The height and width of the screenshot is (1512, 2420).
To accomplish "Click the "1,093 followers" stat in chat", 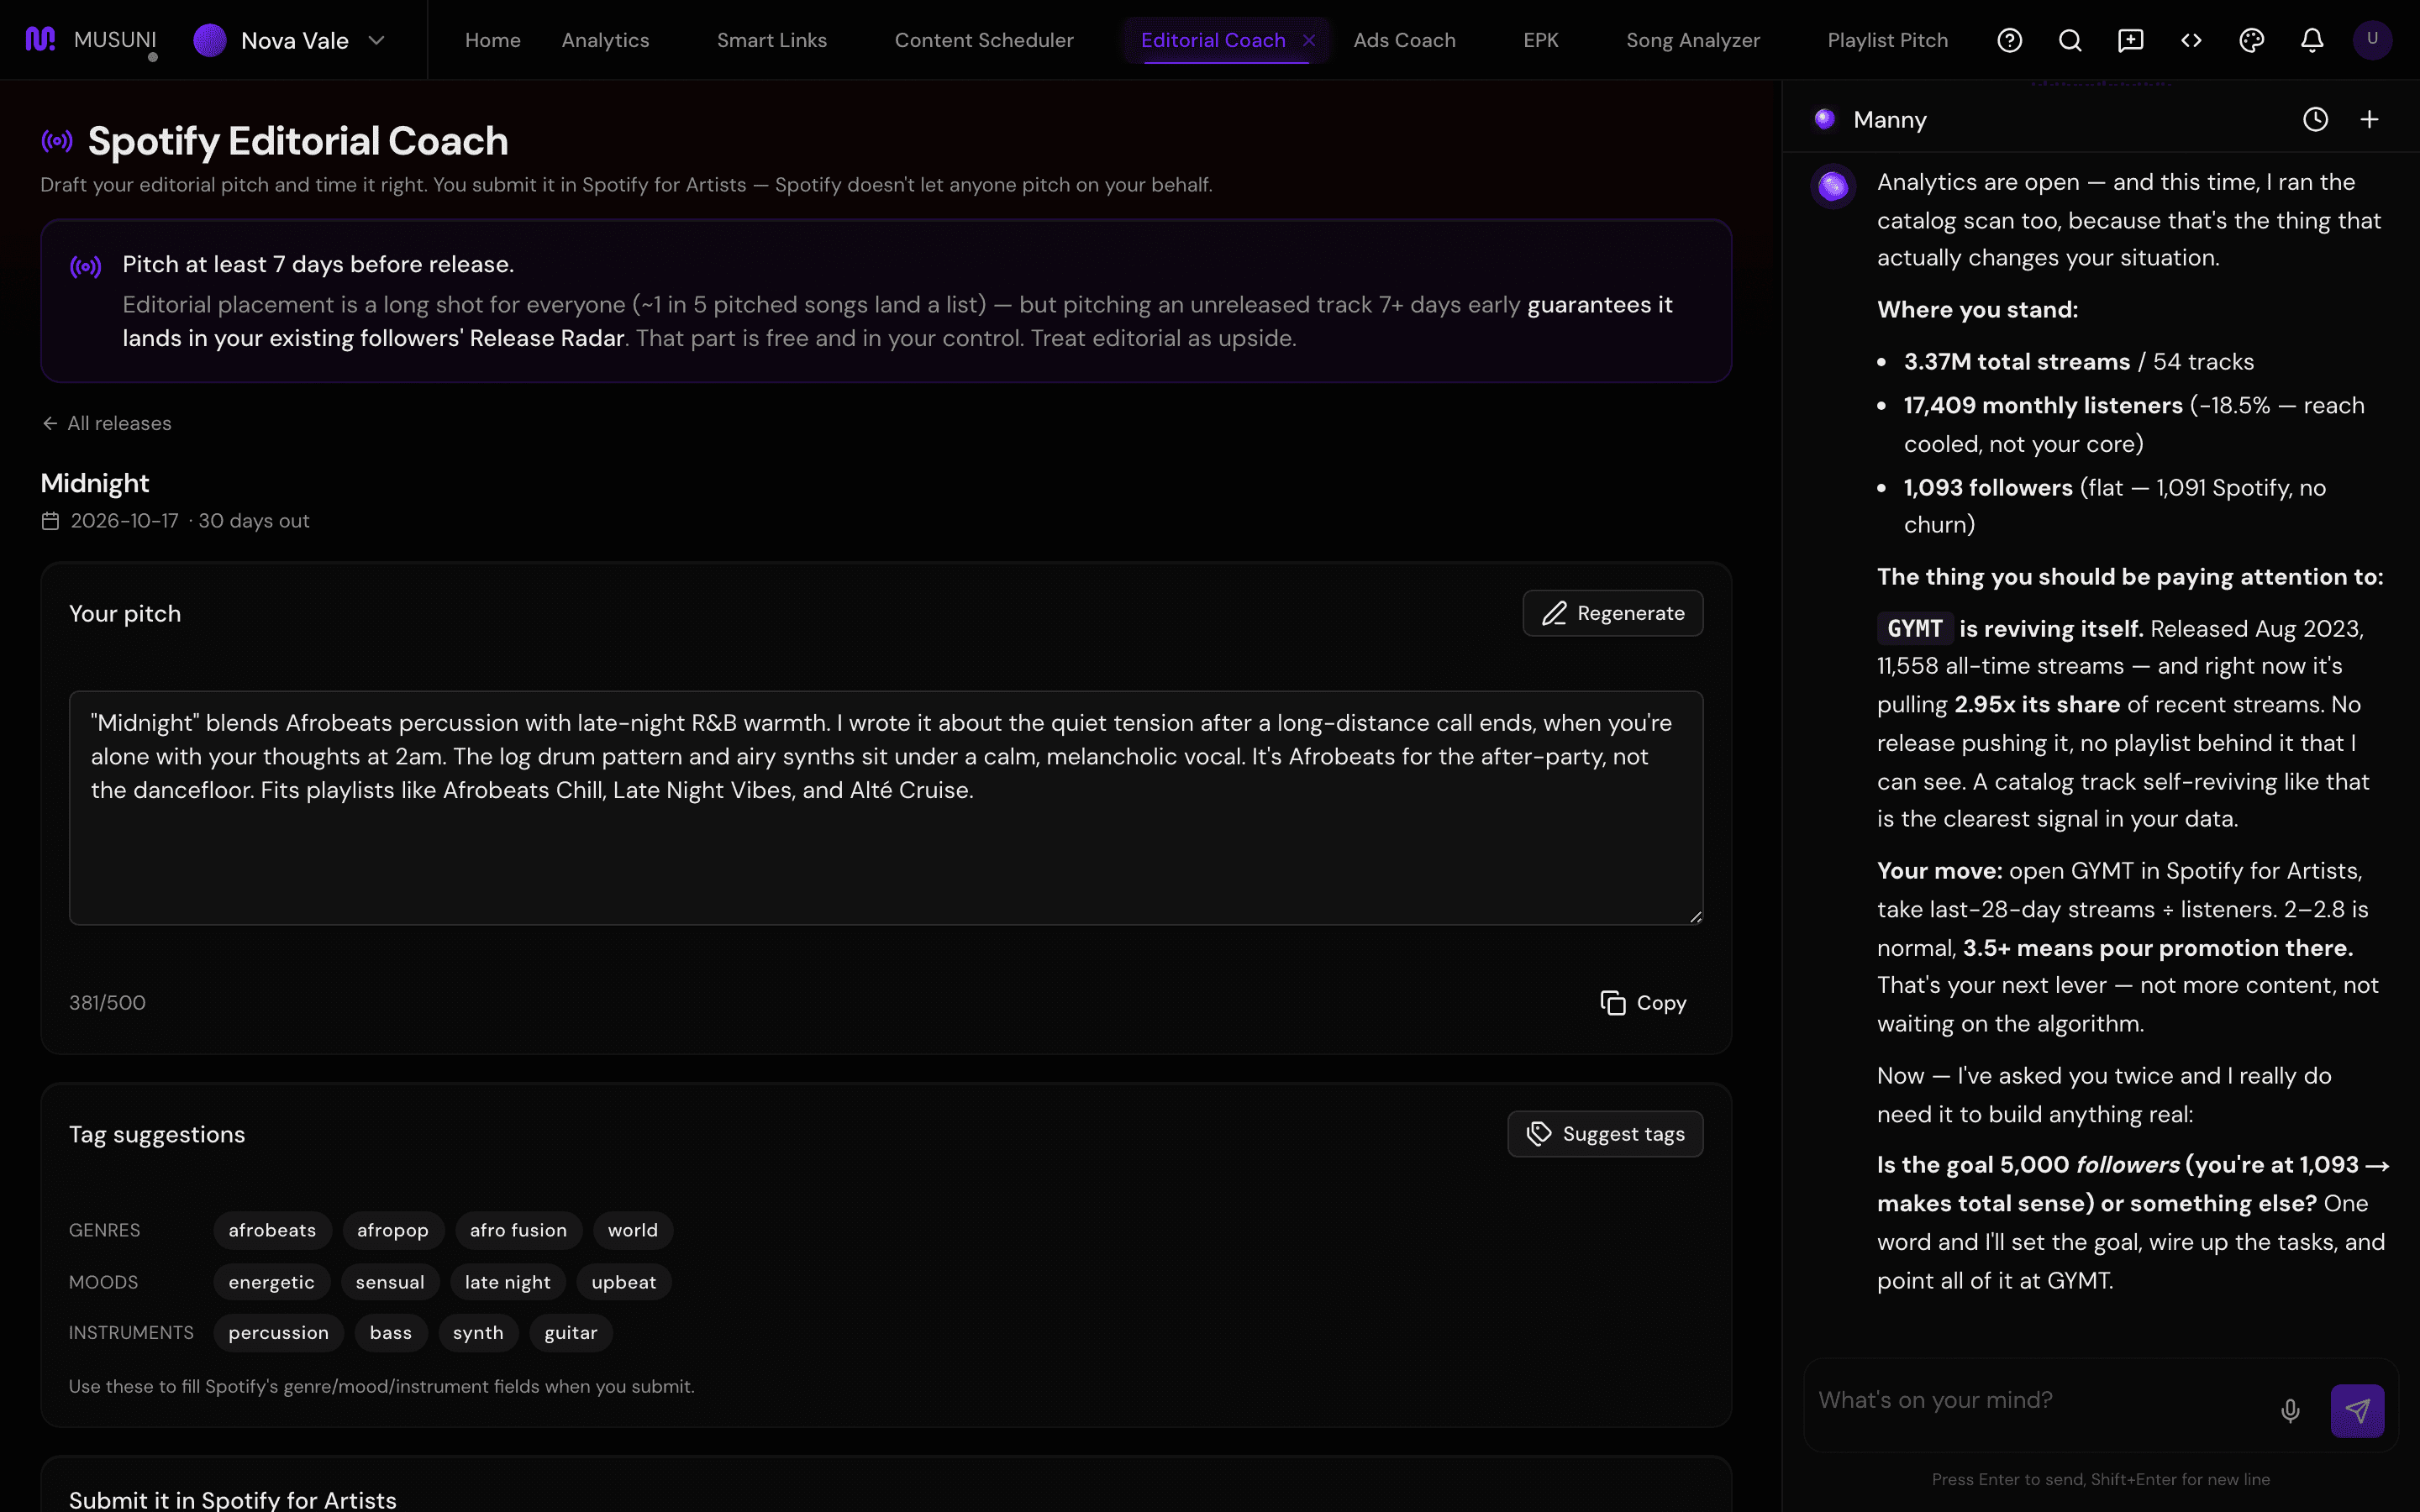I will coord(1988,488).
